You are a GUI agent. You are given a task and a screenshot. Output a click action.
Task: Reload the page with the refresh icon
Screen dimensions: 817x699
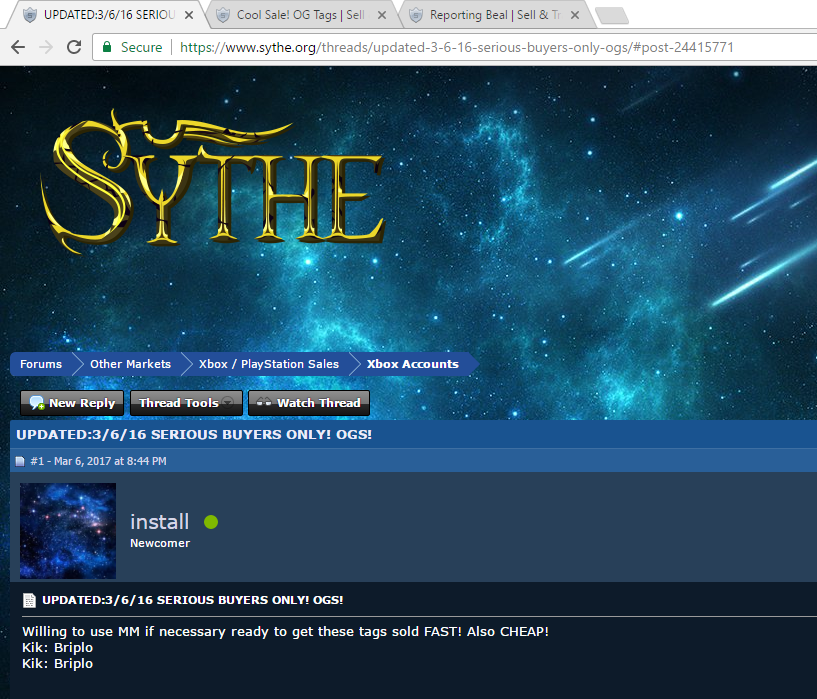pos(74,47)
